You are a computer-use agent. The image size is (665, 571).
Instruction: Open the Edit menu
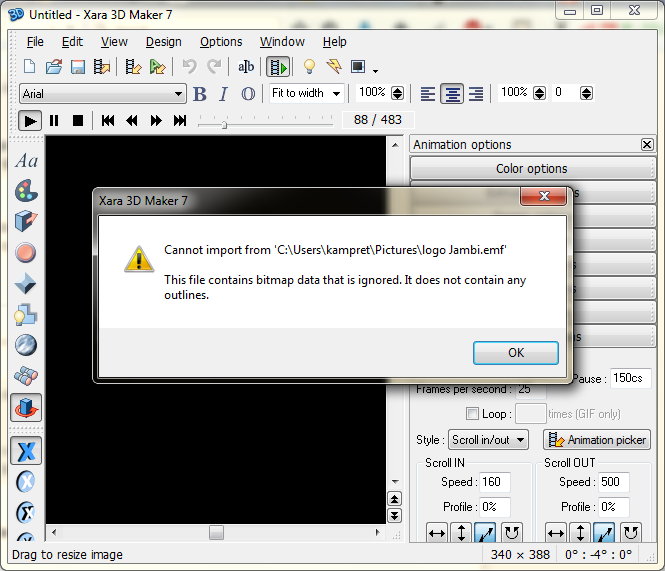point(72,42)
